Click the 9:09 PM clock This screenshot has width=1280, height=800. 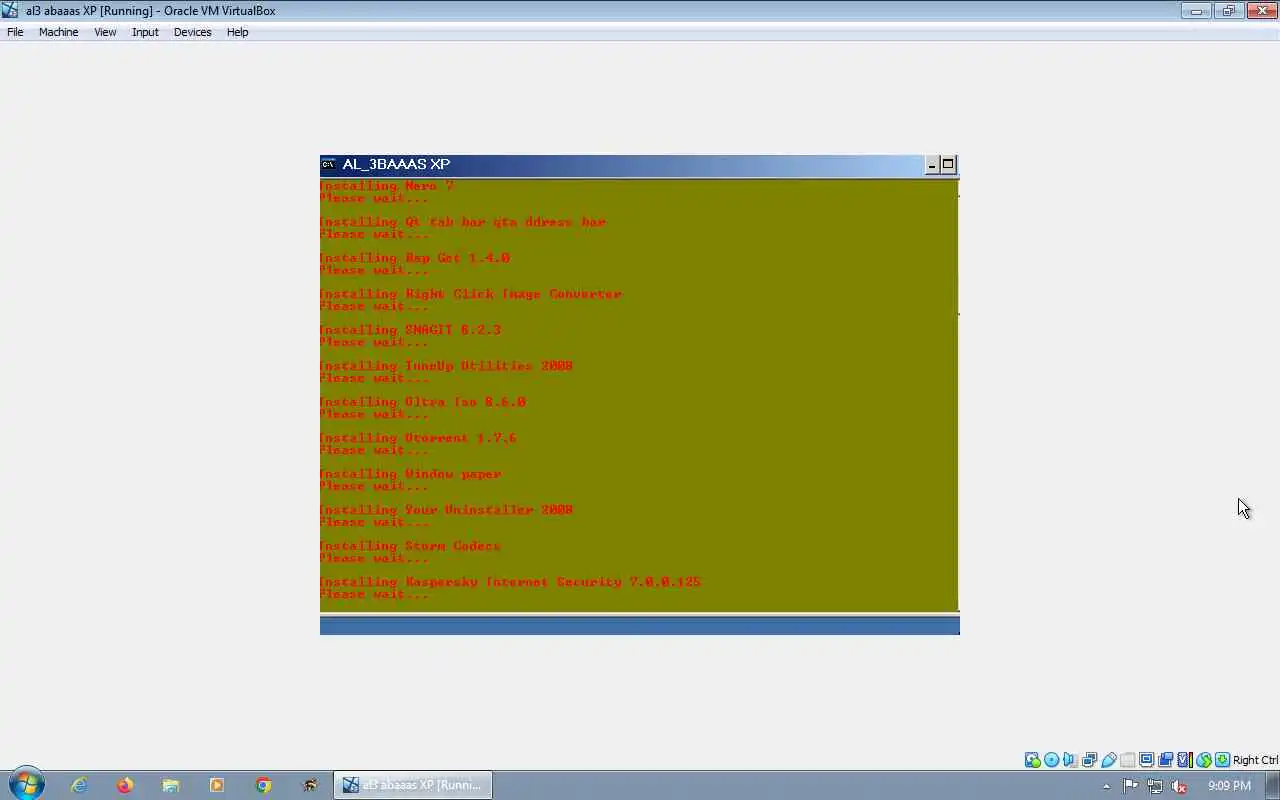point(1230,786)
